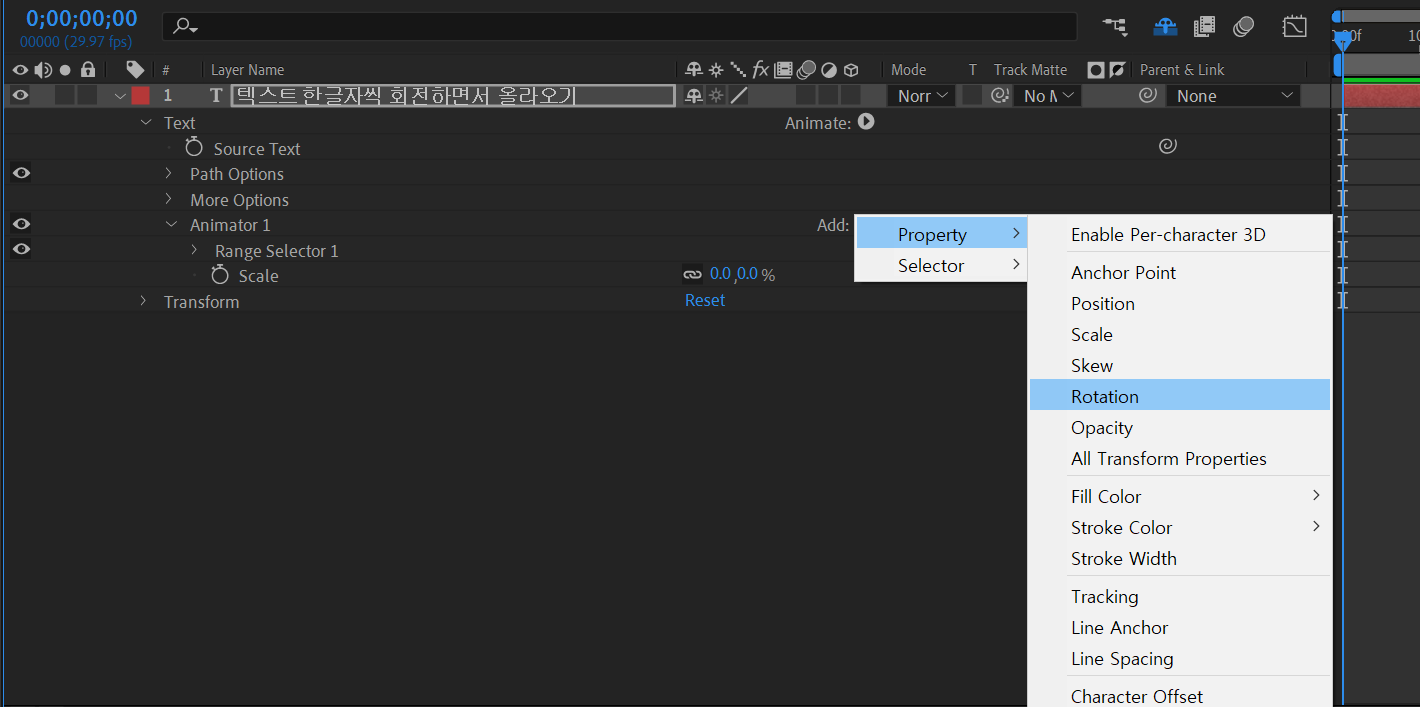Click the Quality column header icon
Image resolution: width=1420 pixels, height=707 pixels.
coord(738,70)
